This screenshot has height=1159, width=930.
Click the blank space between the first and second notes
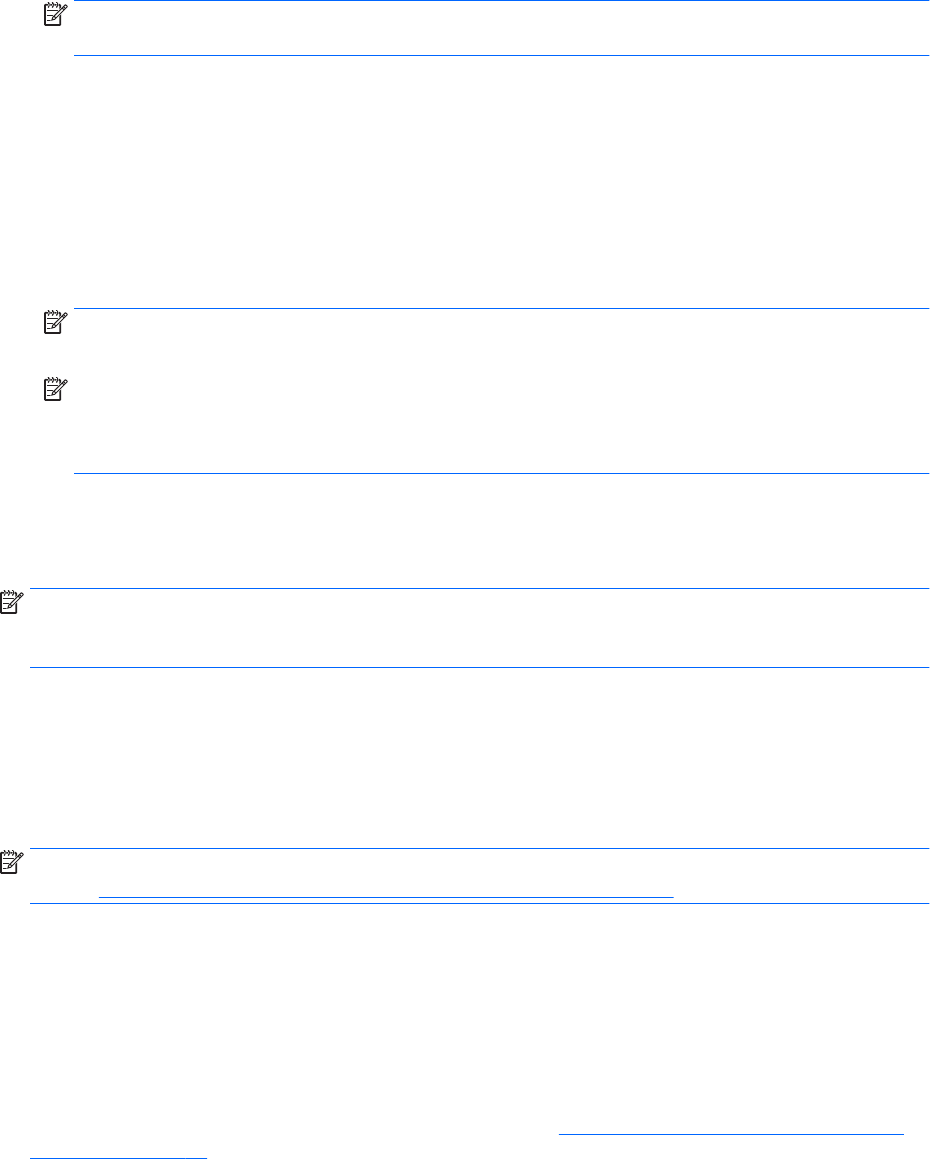(x=500, y=180)
